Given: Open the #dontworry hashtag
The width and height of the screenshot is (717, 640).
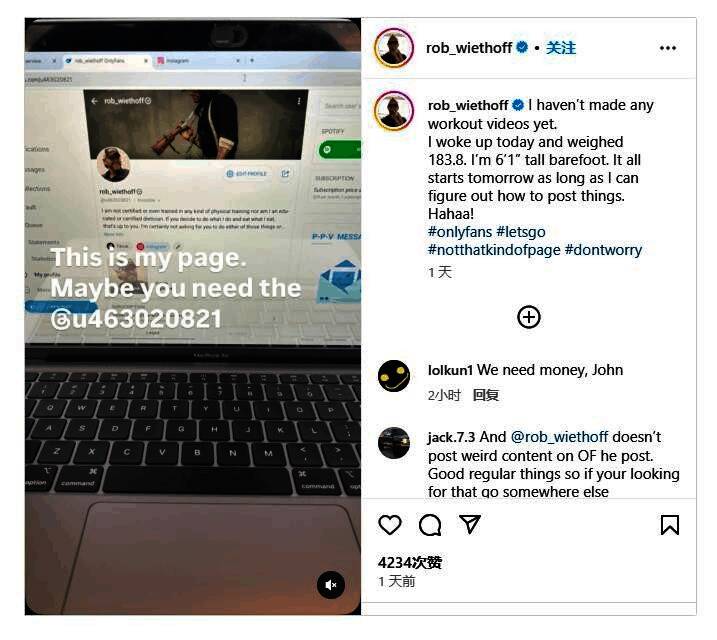Looking at the screenshot, I should [603, 250].
